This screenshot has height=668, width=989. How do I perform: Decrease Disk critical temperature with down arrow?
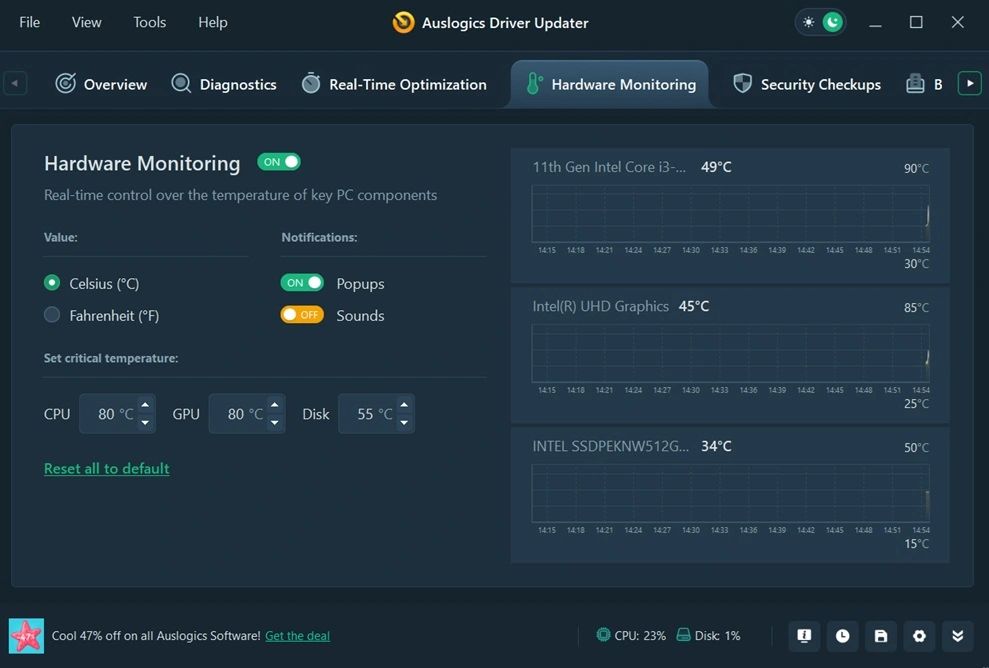(404, 422)
